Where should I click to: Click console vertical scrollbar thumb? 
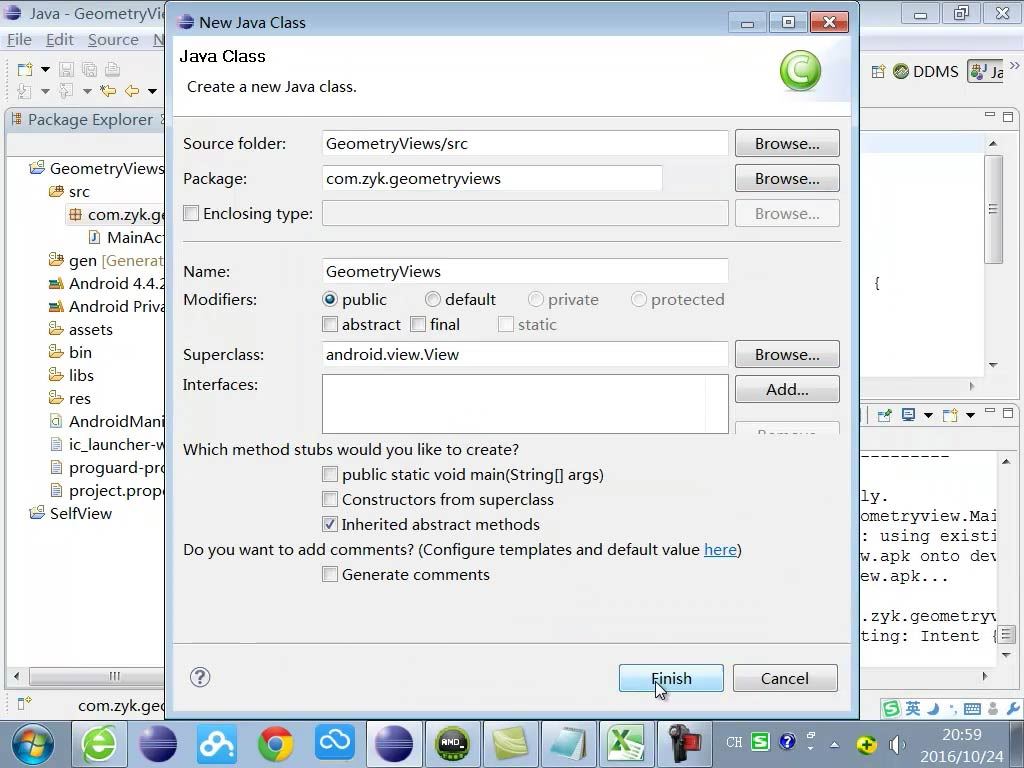click(1006, 634)
